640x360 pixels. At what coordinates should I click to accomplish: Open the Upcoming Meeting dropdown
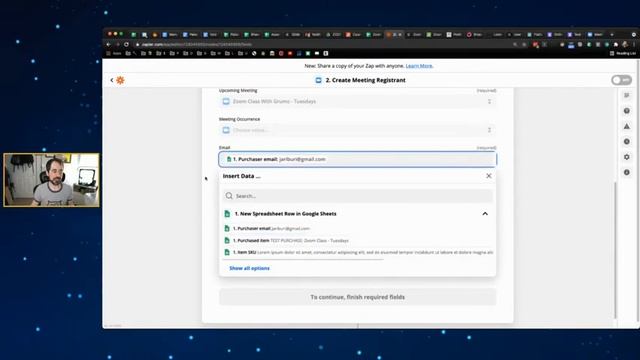coord(358,101)
